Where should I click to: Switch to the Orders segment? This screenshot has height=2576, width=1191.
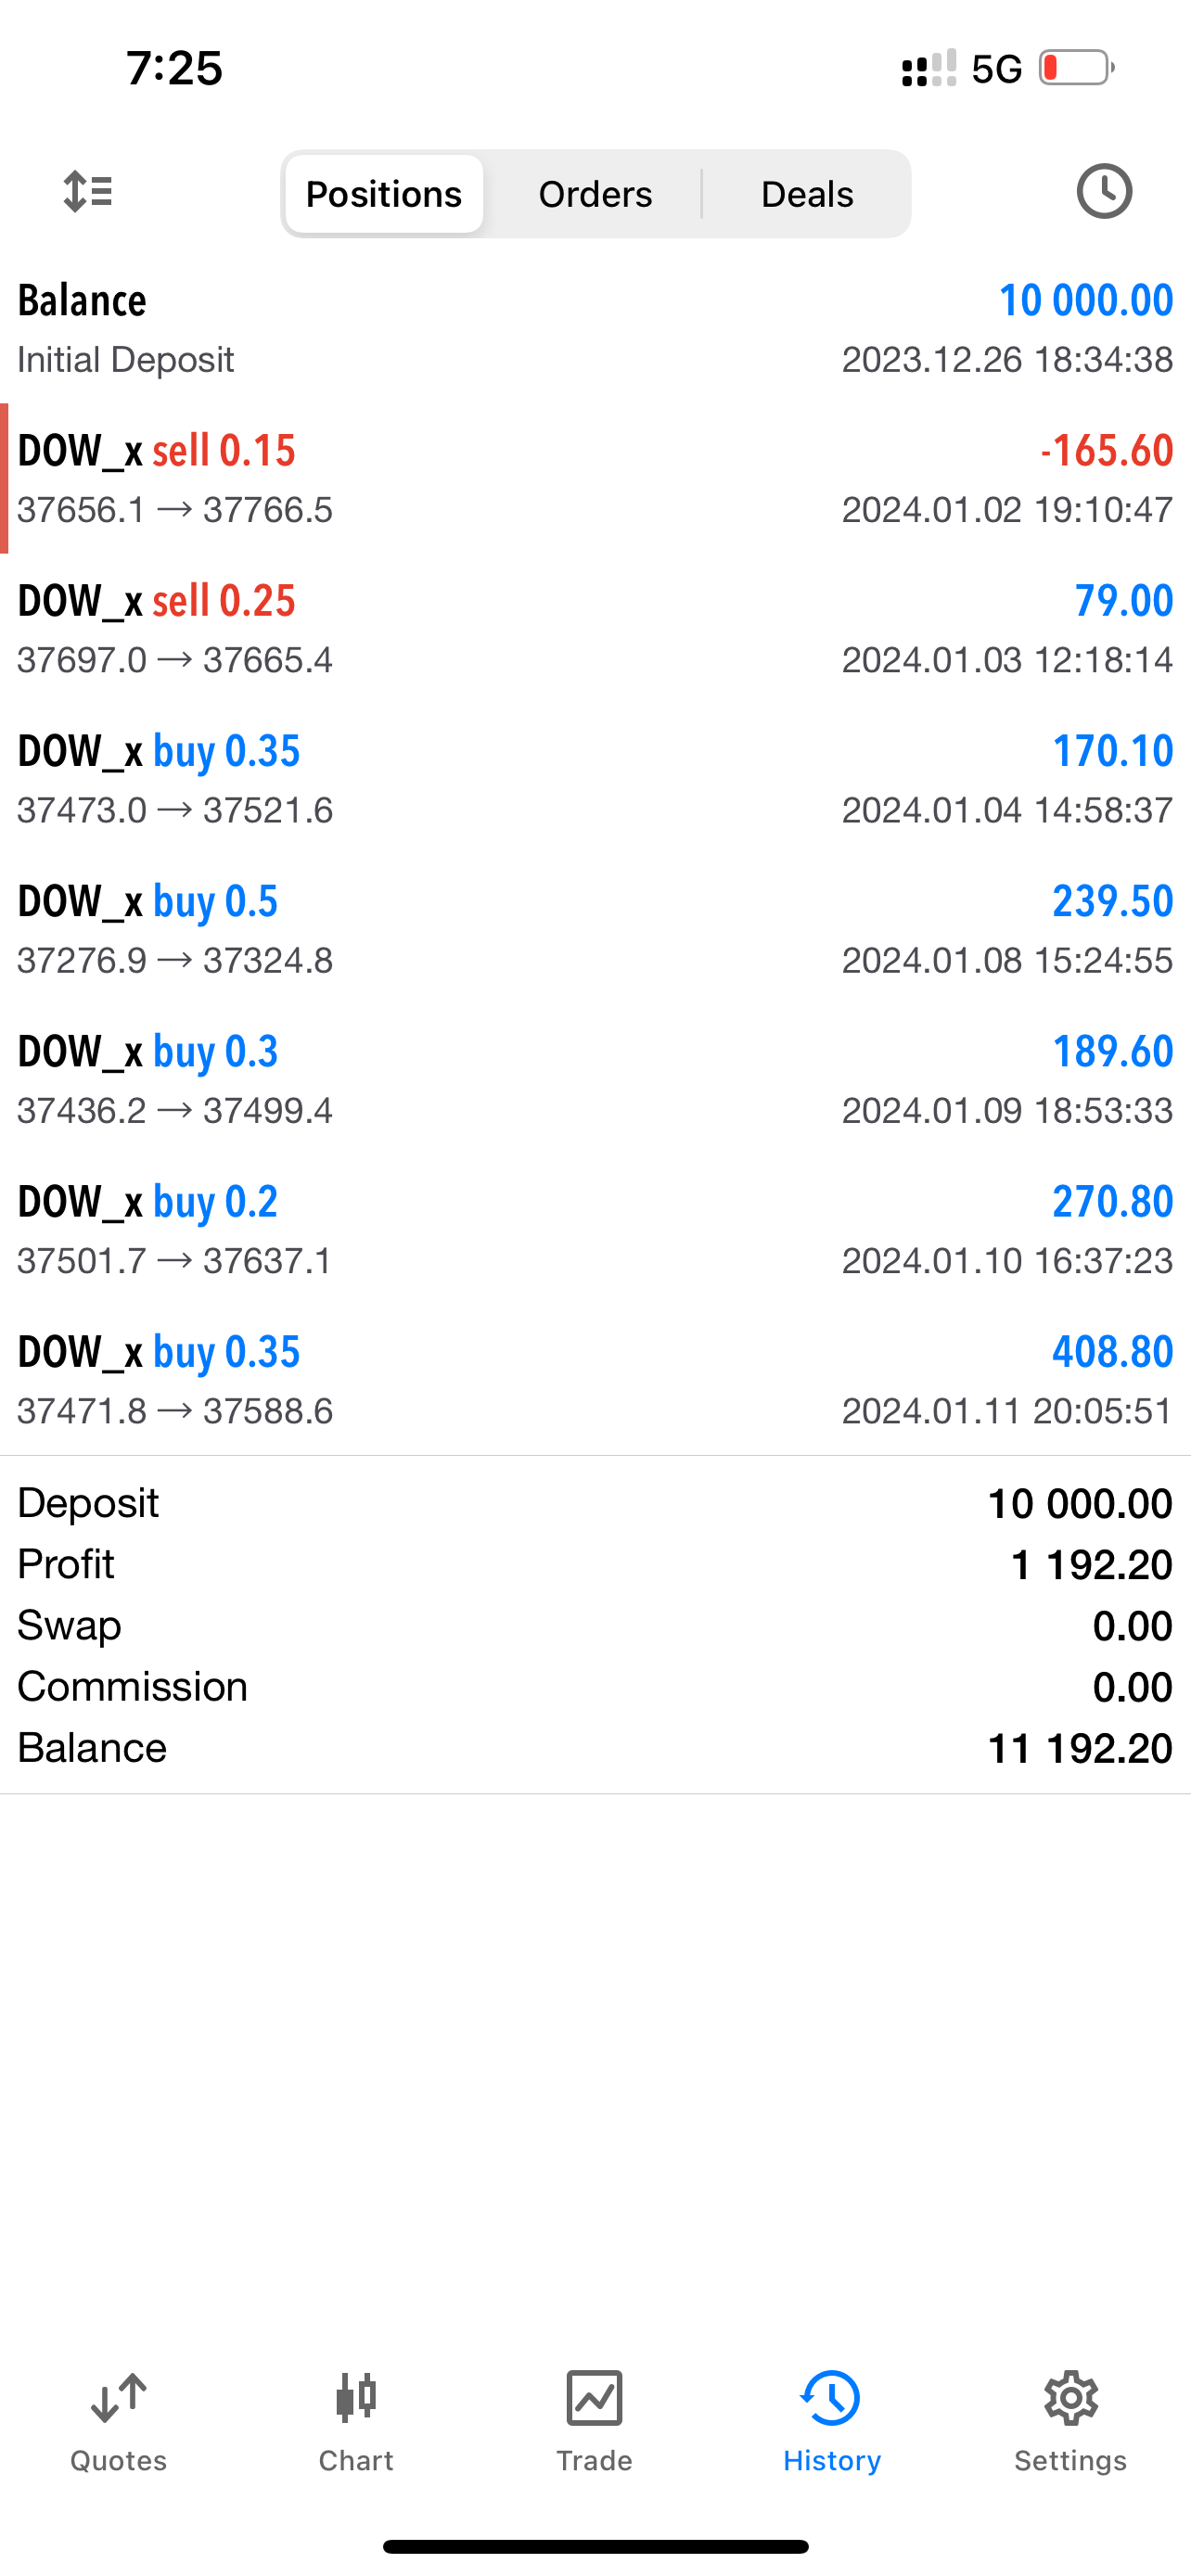tap(595, 194)
